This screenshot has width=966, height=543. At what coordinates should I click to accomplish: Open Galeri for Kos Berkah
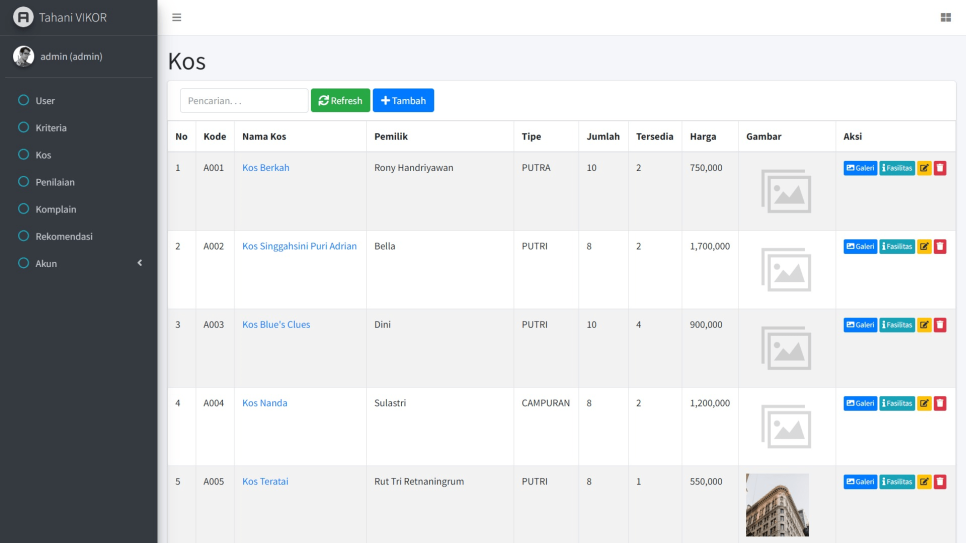(x=860, y=168)
